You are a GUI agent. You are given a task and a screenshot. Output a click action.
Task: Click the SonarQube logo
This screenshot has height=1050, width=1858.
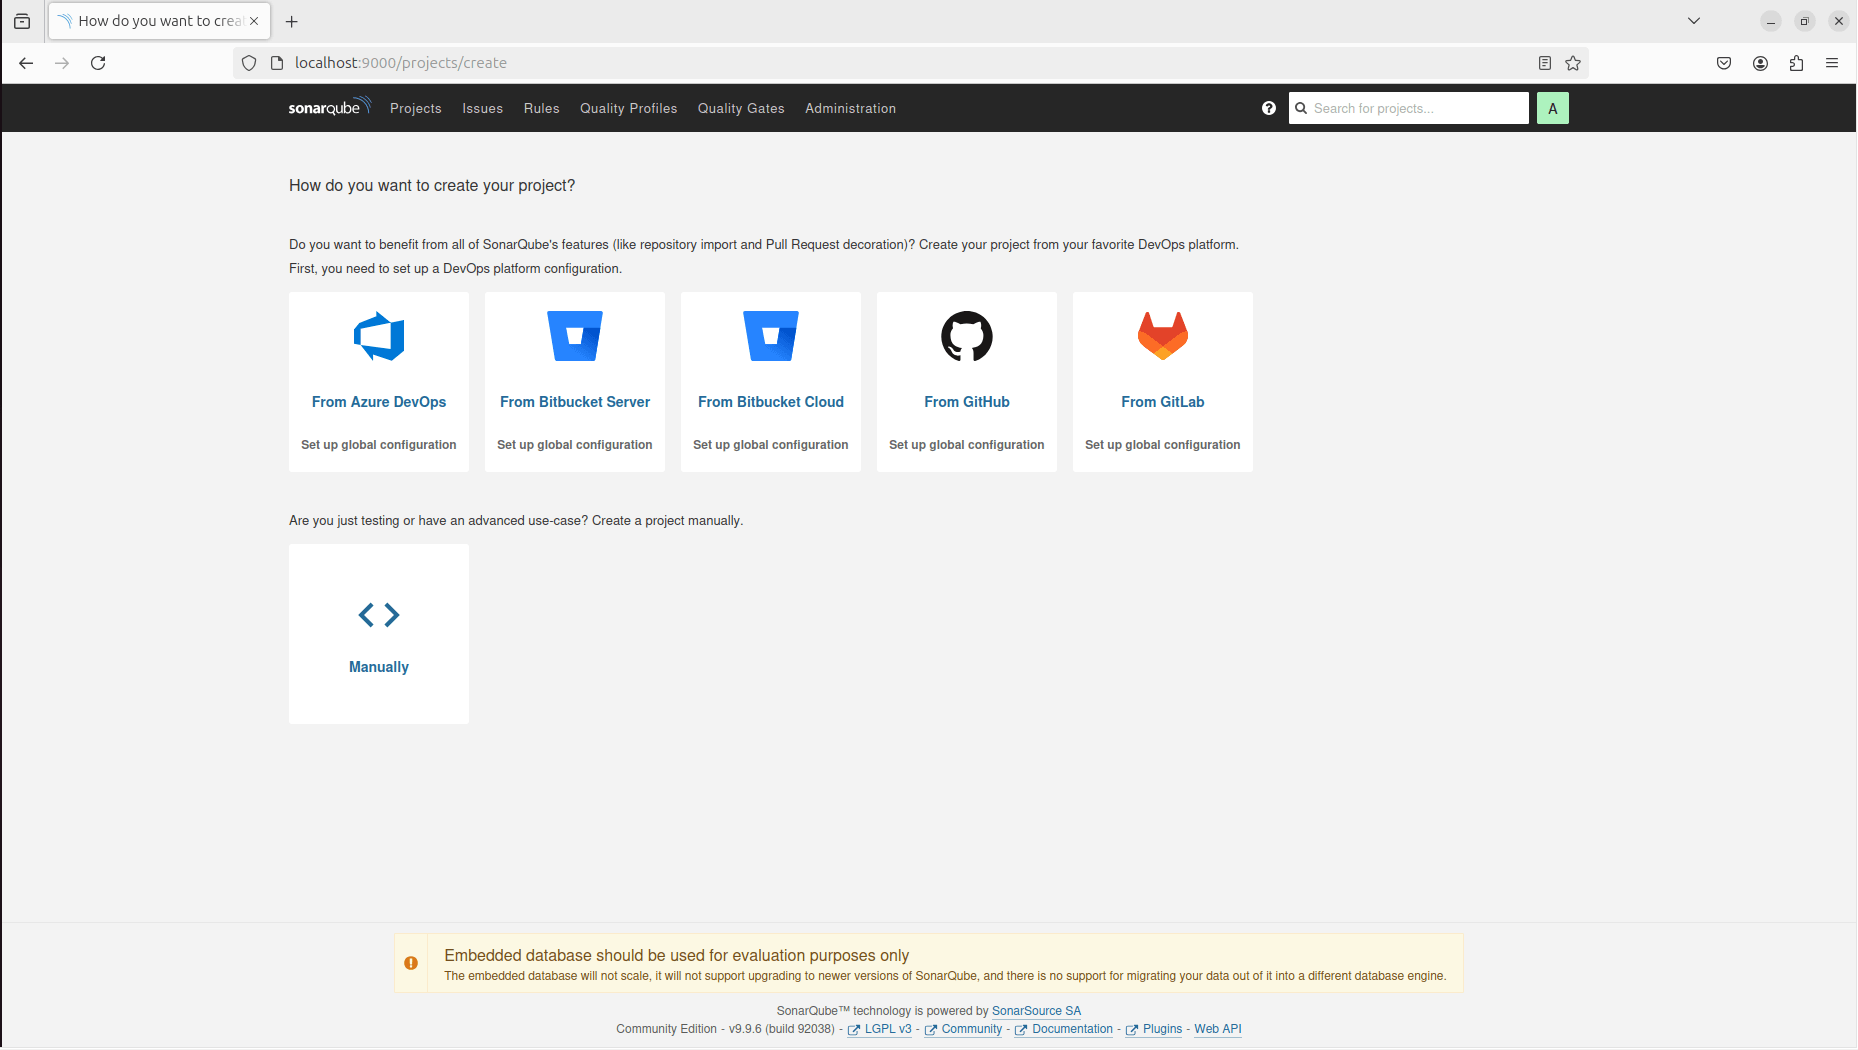329,107
